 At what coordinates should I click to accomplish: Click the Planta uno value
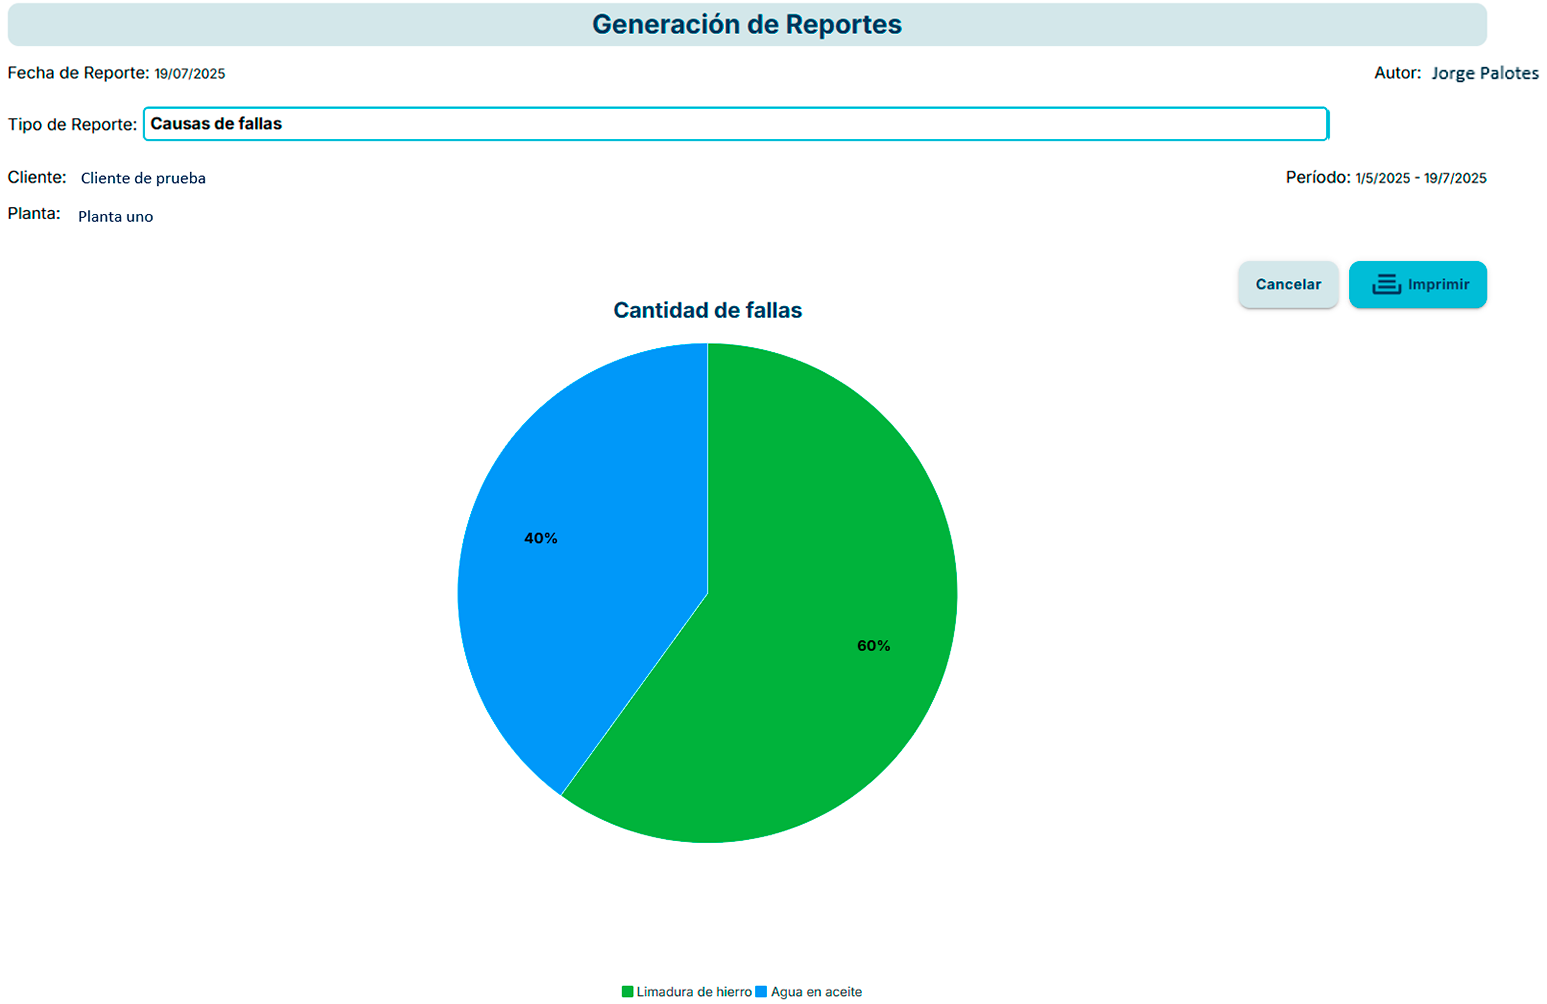tap(116, 216)
